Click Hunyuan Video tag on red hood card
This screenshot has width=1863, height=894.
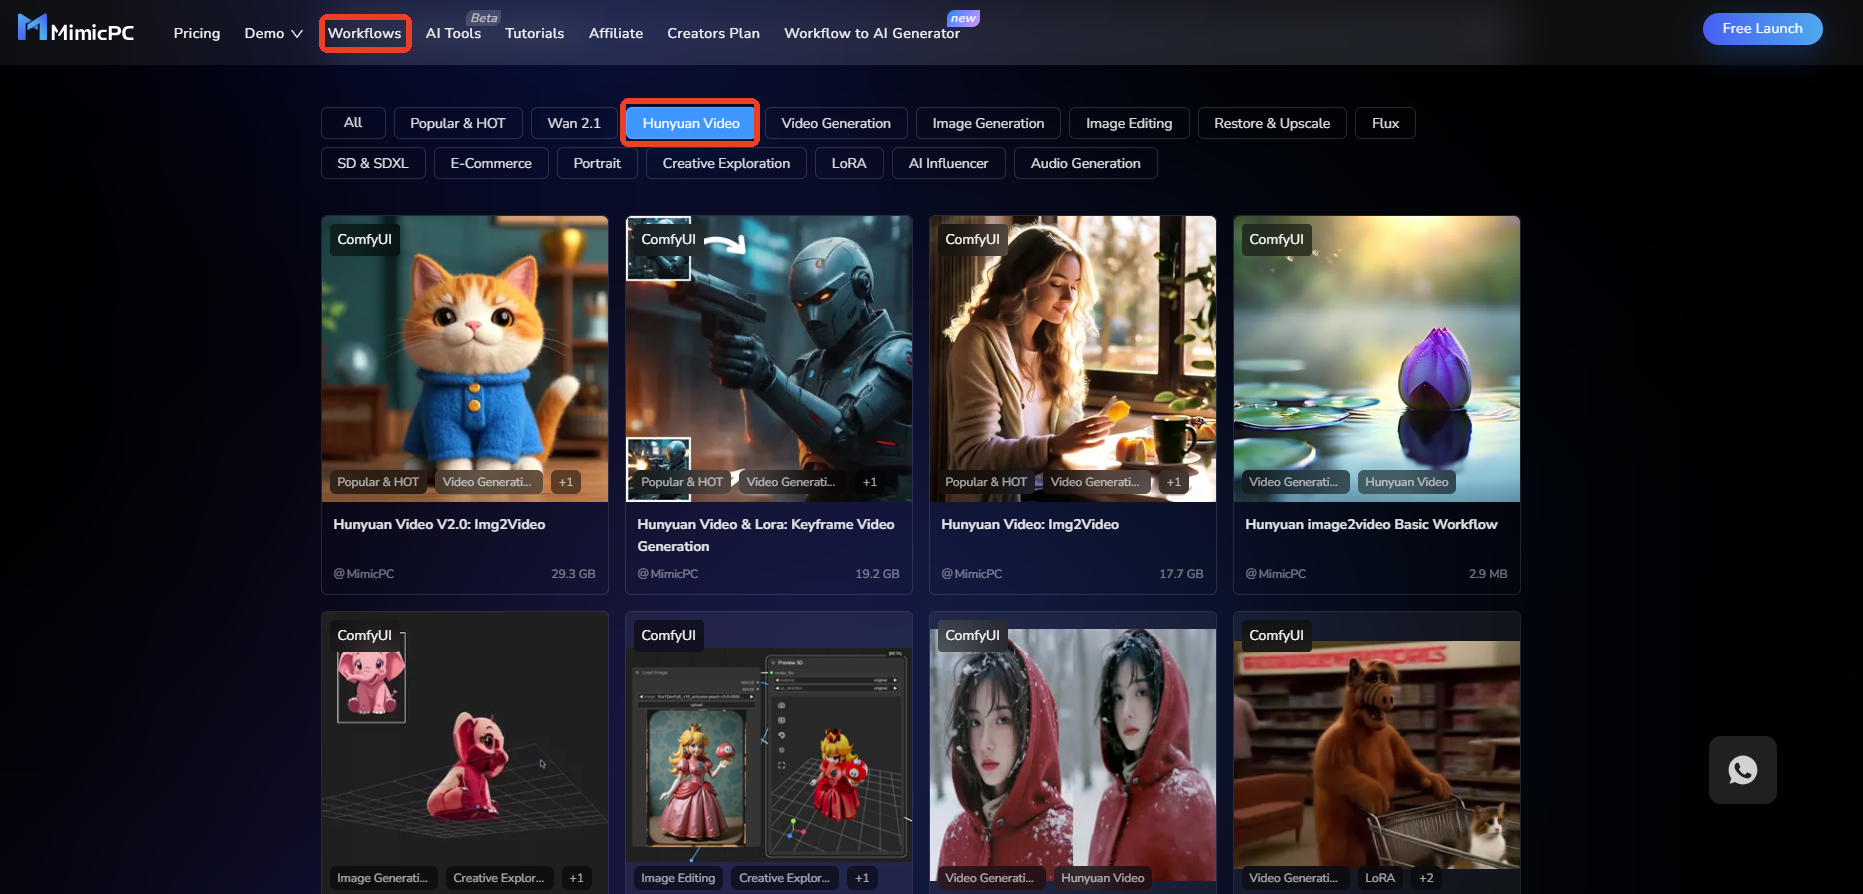point(1102,878)
